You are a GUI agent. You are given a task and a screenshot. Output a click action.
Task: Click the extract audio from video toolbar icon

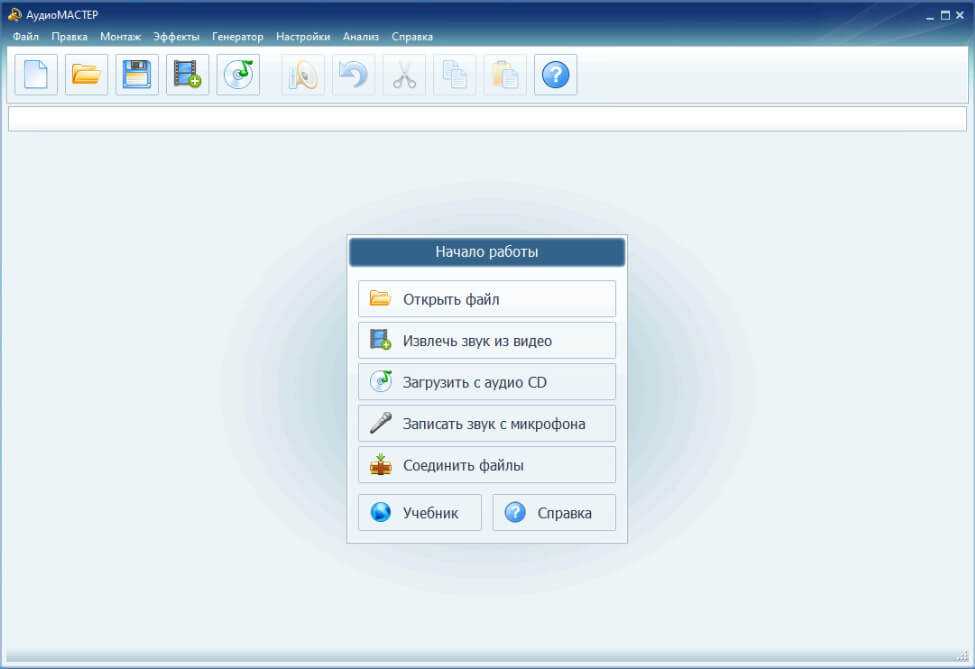click(187, 75)
